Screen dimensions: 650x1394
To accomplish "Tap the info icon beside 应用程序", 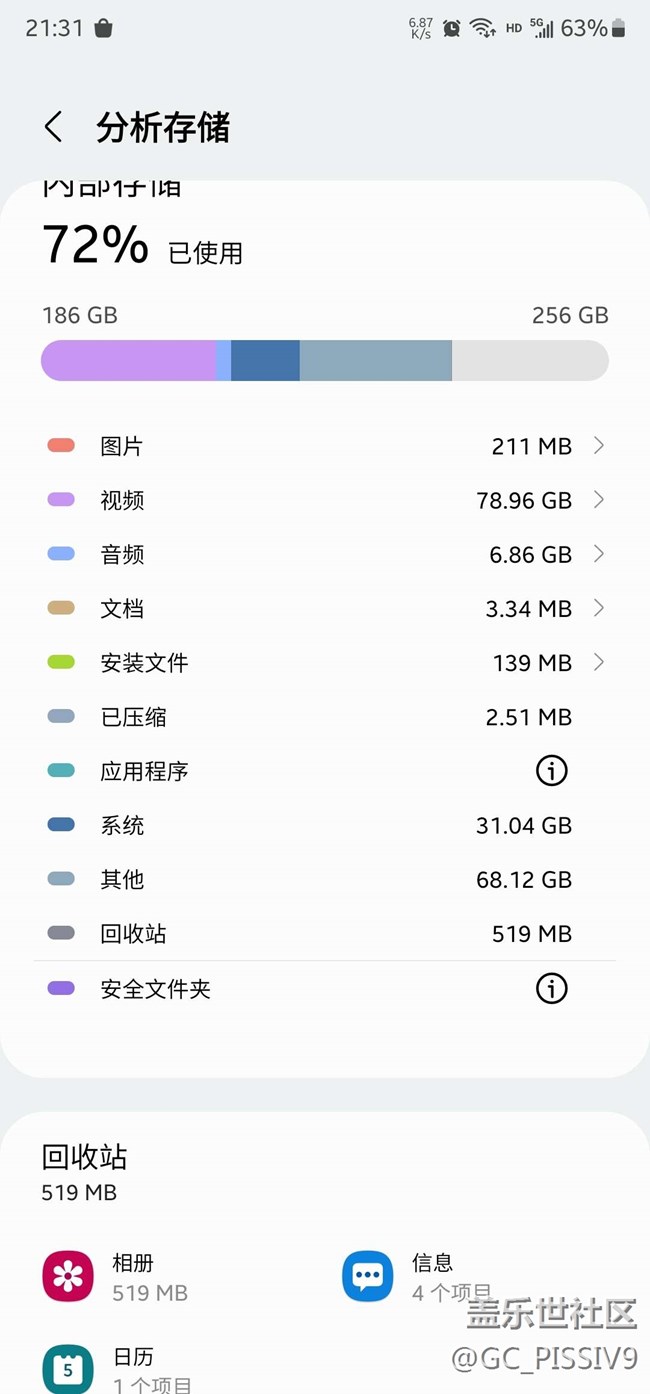I will (551, 771).
